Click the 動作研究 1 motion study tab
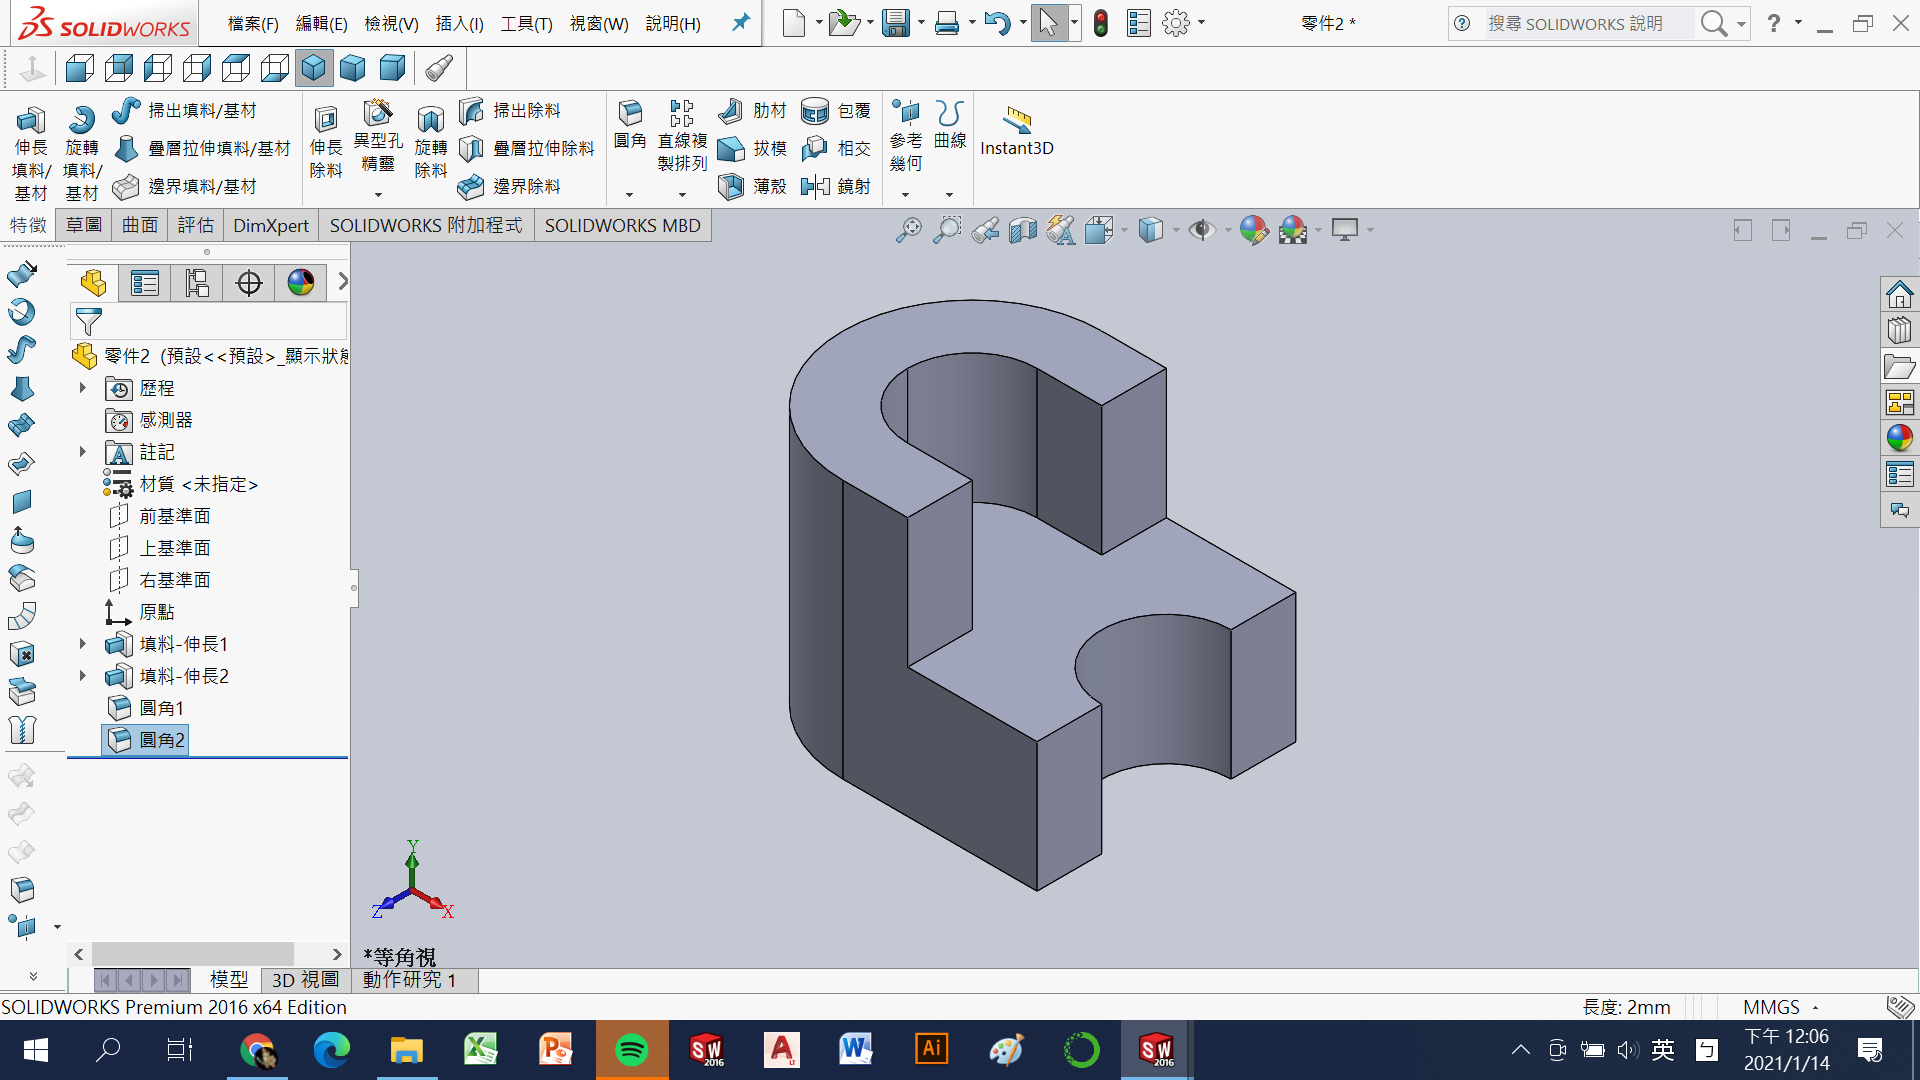This screenshot has width=1920, height=1080. (x=410, y=980)
